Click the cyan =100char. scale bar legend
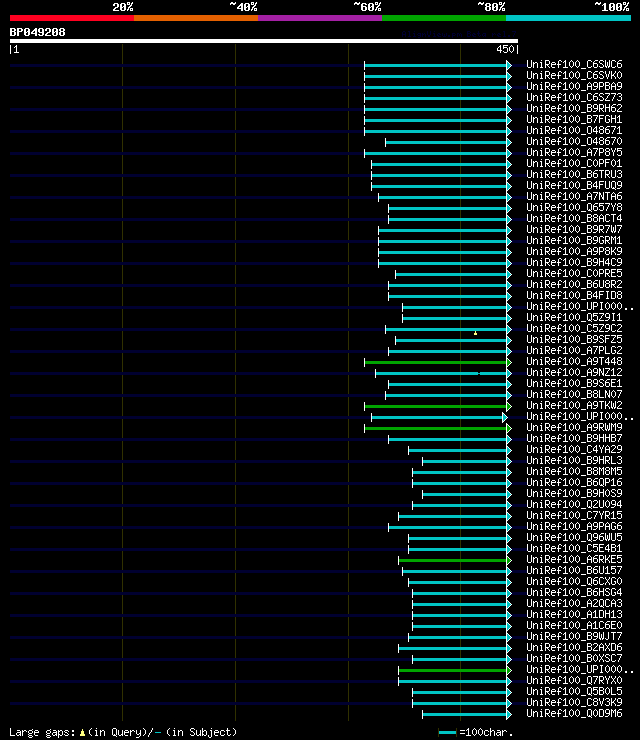 click(x=447, y=732)
